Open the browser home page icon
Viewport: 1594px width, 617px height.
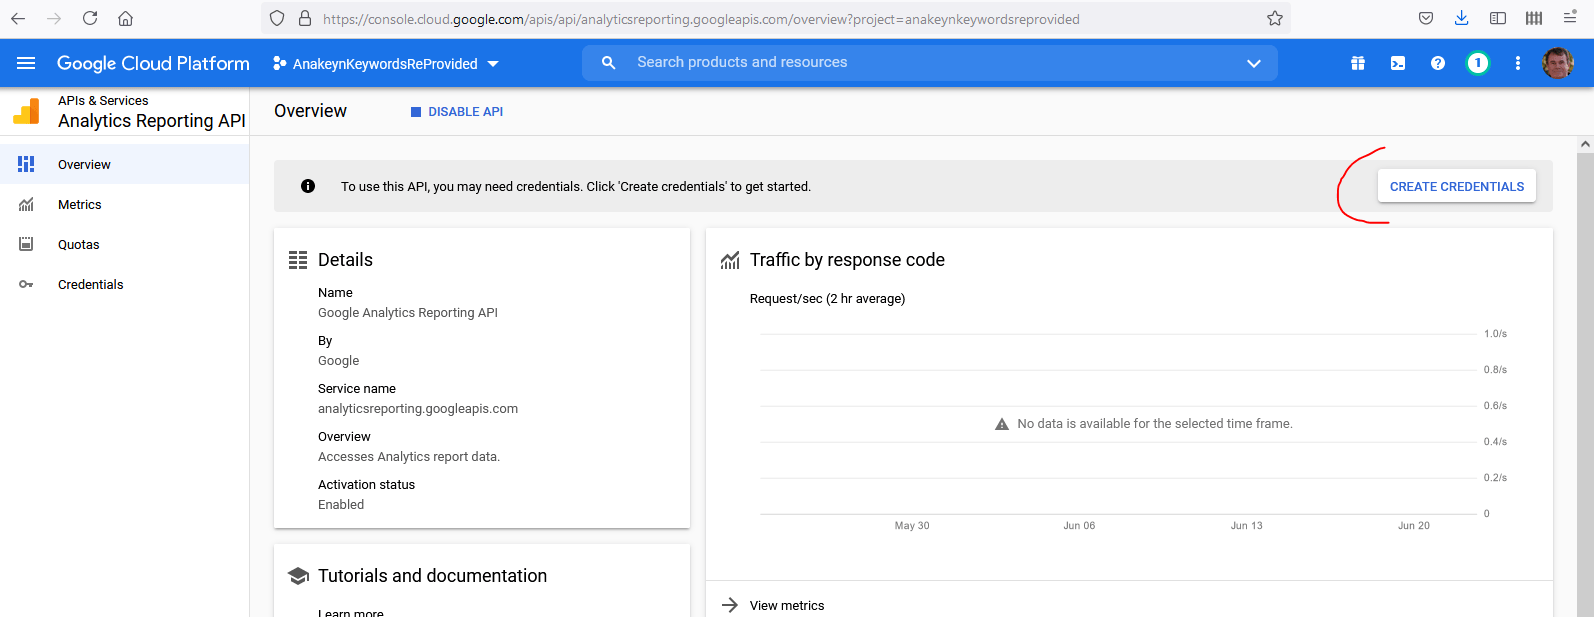[125, 18]
